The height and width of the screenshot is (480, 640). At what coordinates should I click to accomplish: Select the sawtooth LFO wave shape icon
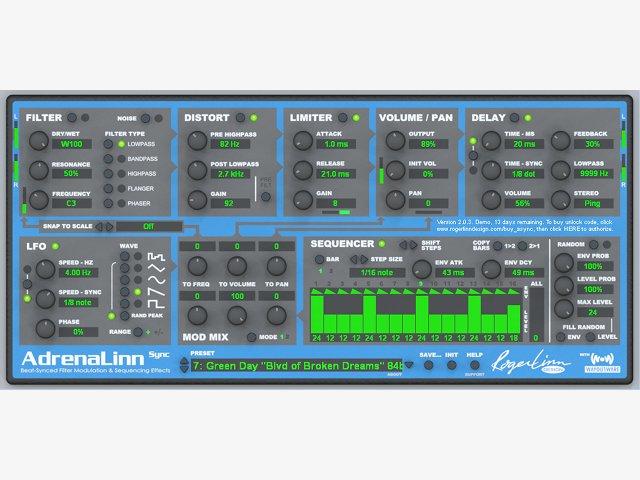[x=156, y=291]
